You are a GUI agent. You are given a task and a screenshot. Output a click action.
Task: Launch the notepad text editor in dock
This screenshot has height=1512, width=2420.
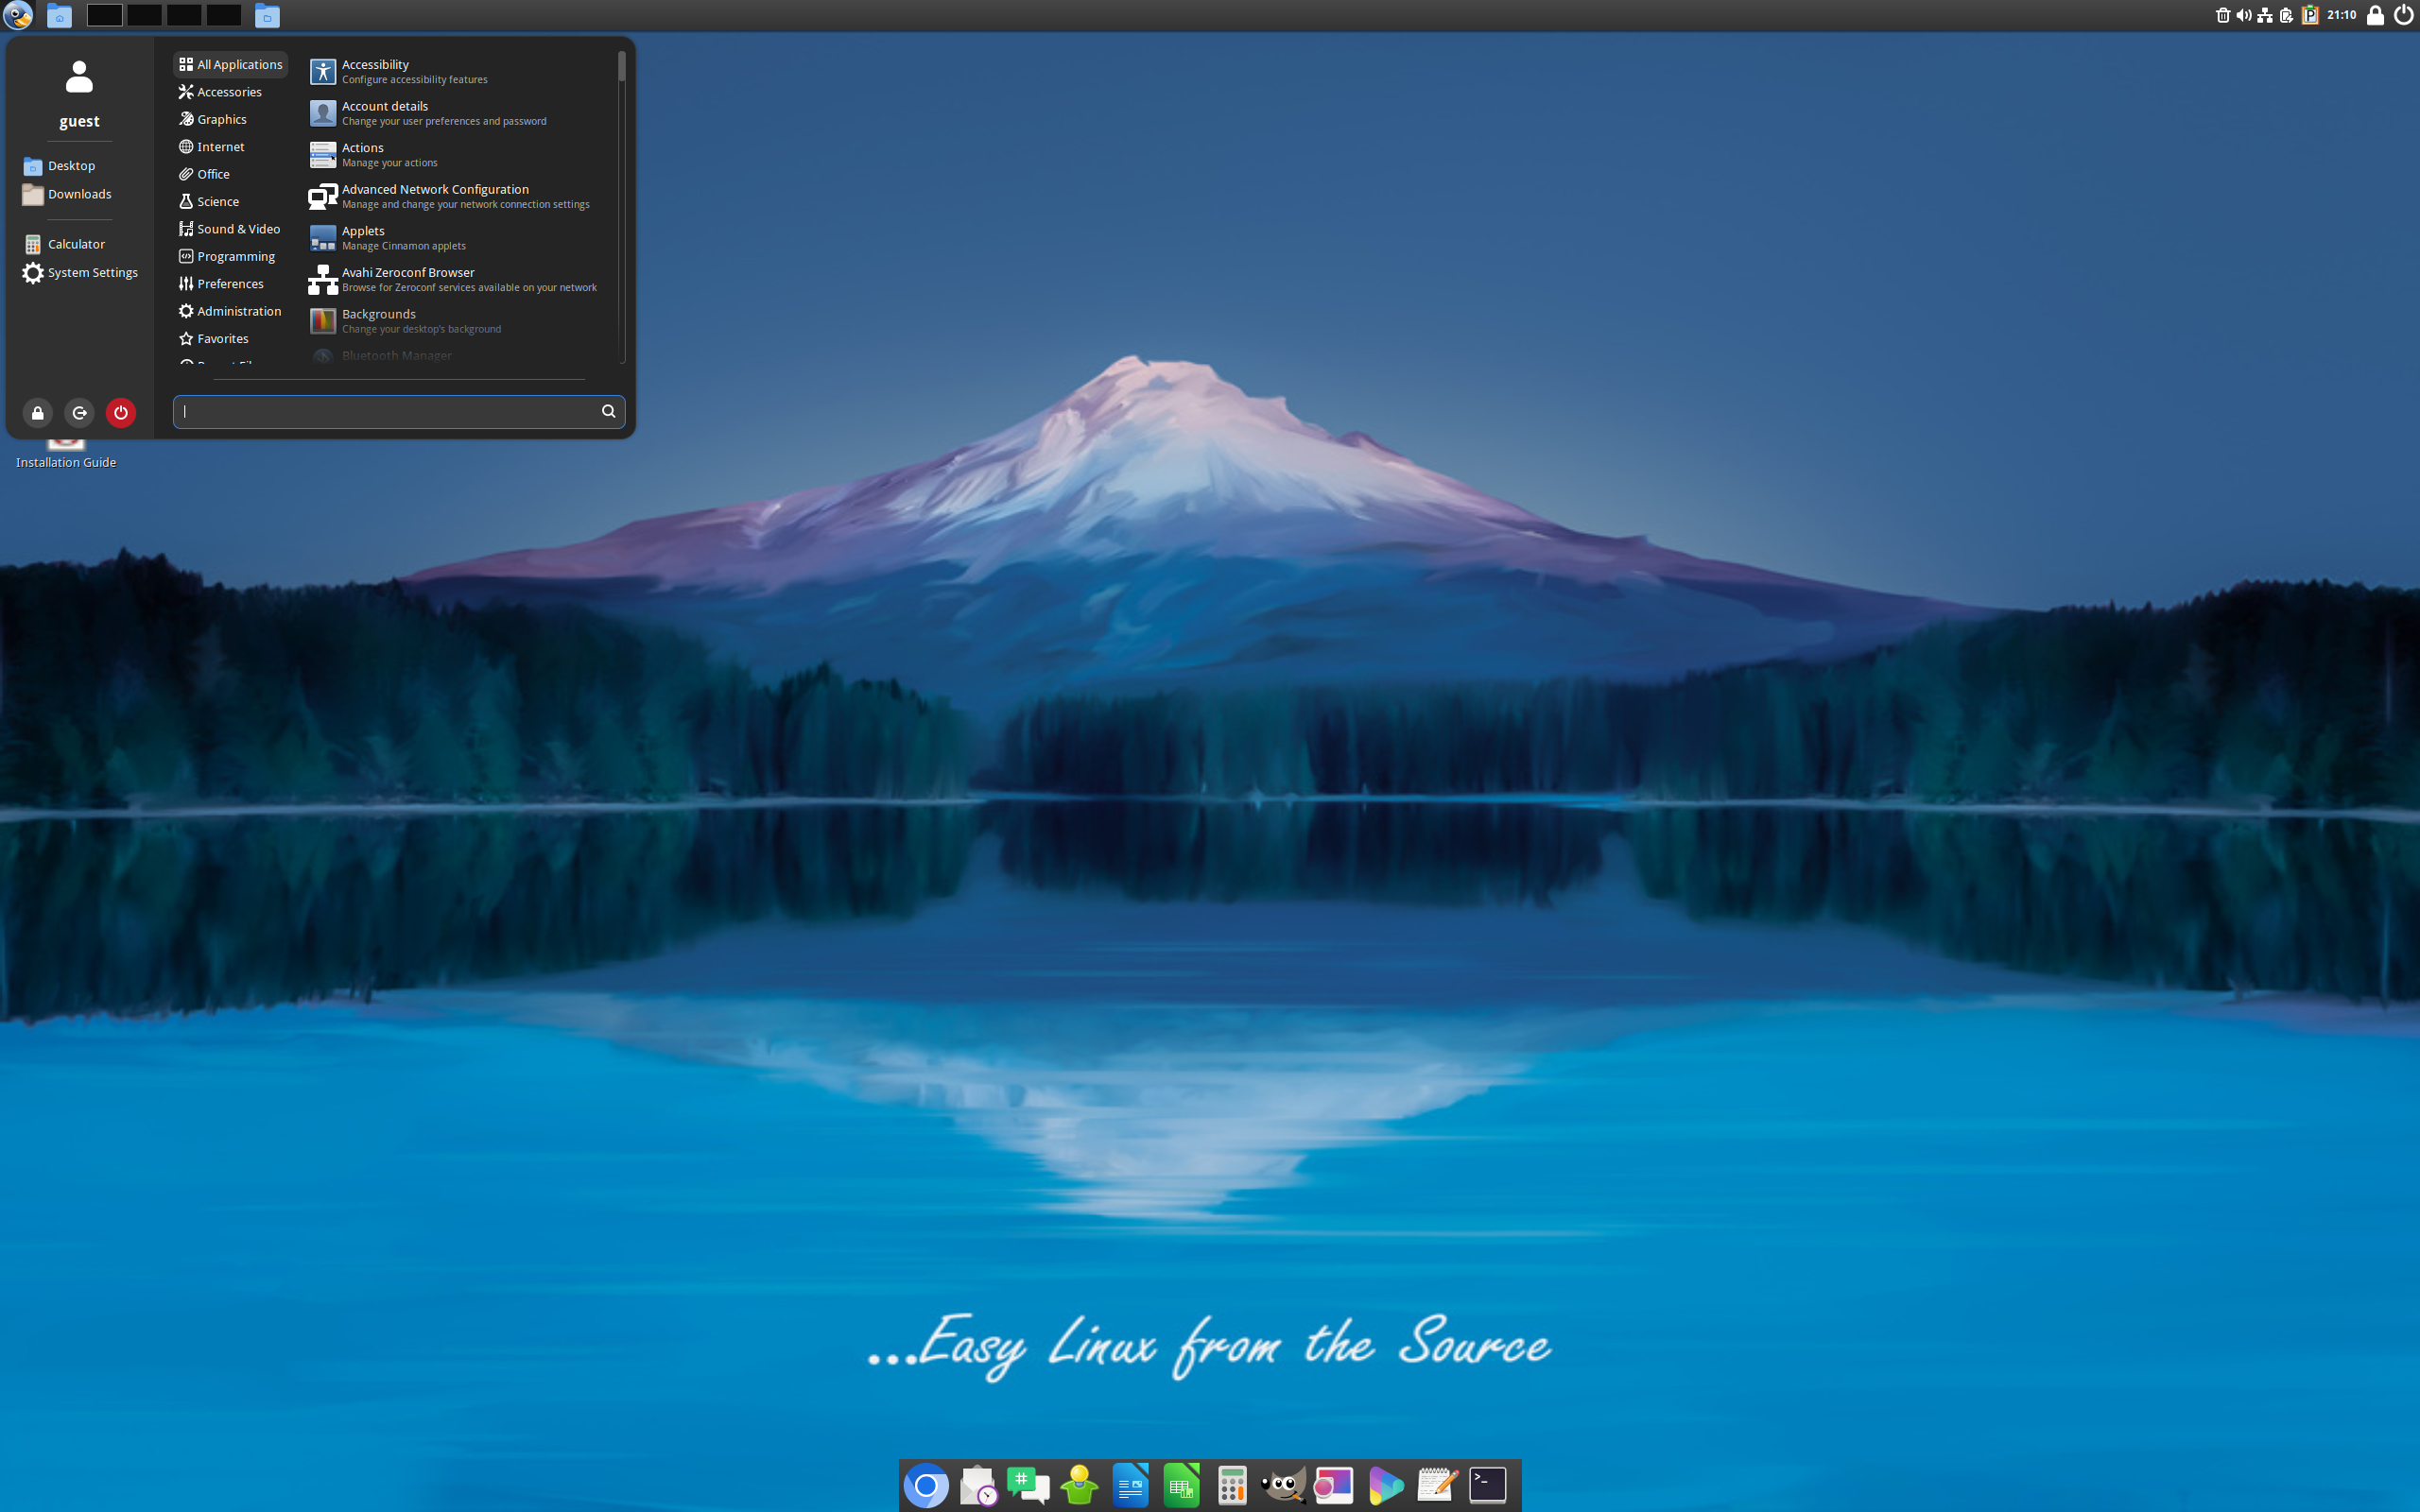pos(1436,1485)
